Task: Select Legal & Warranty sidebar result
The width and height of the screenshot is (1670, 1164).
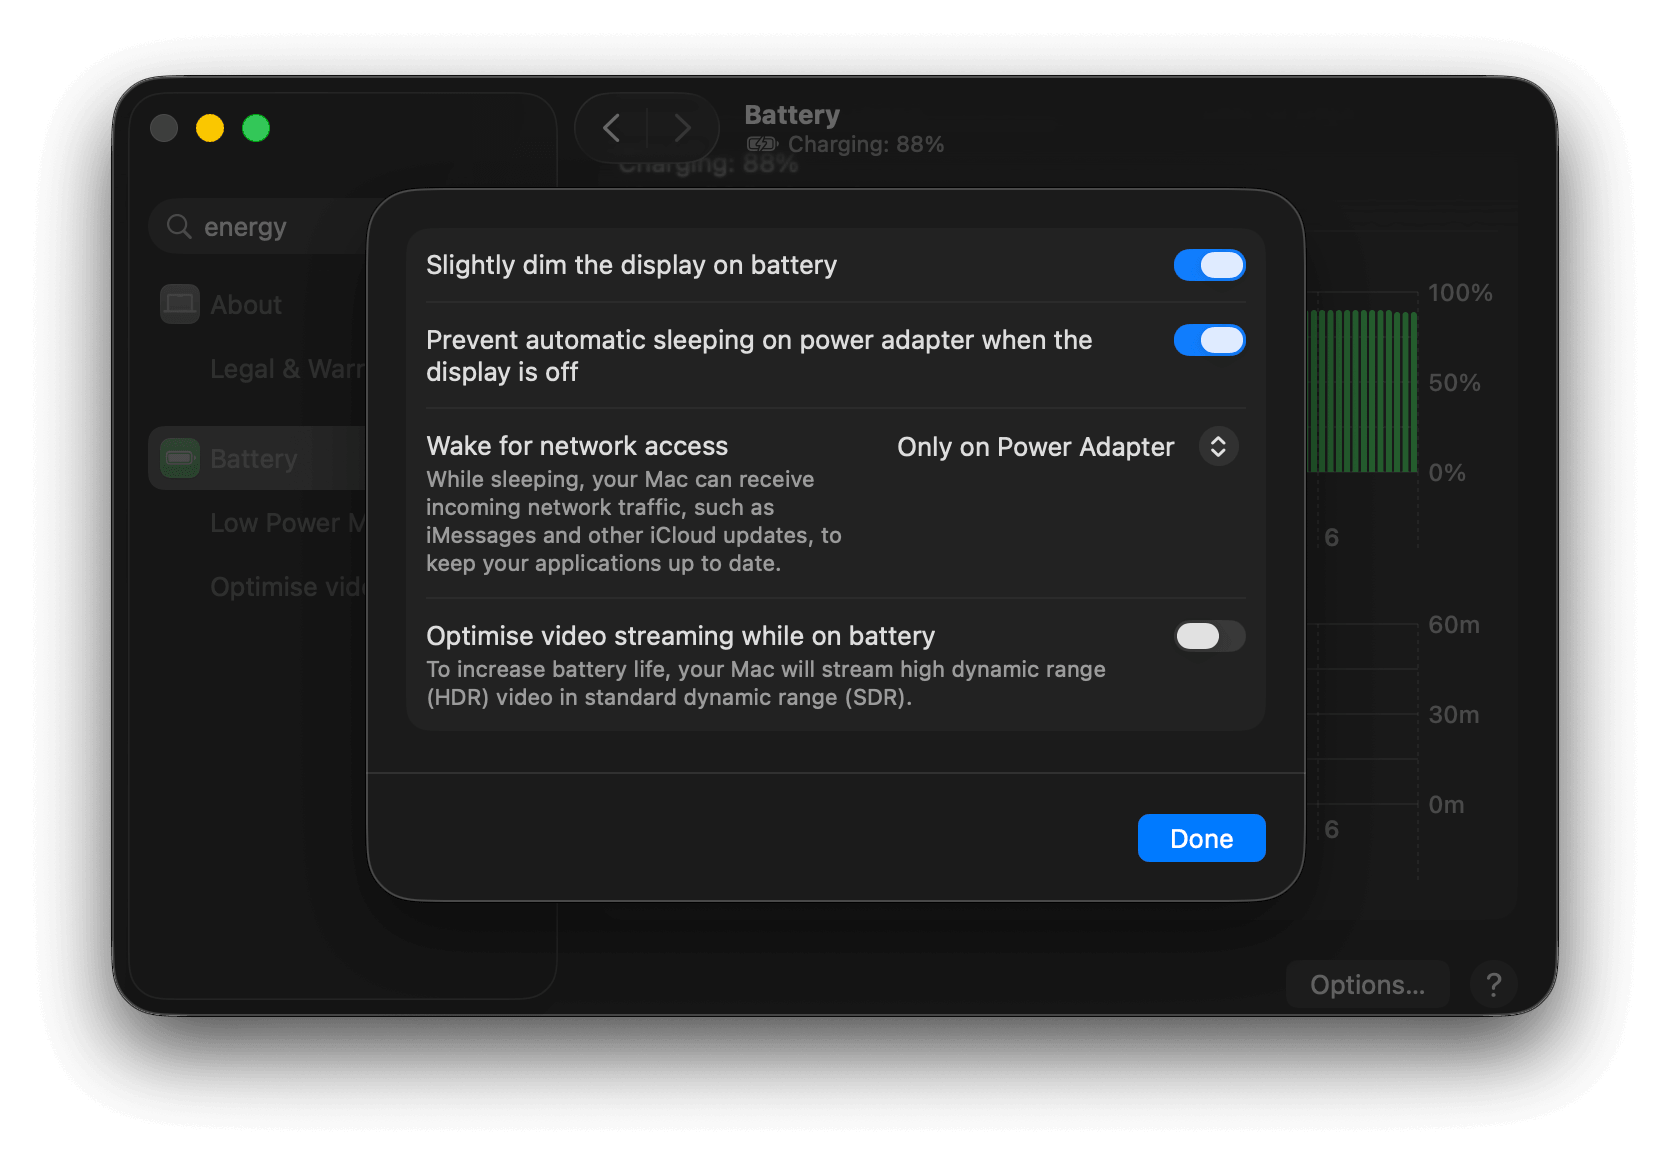Action: click(288, 369)
